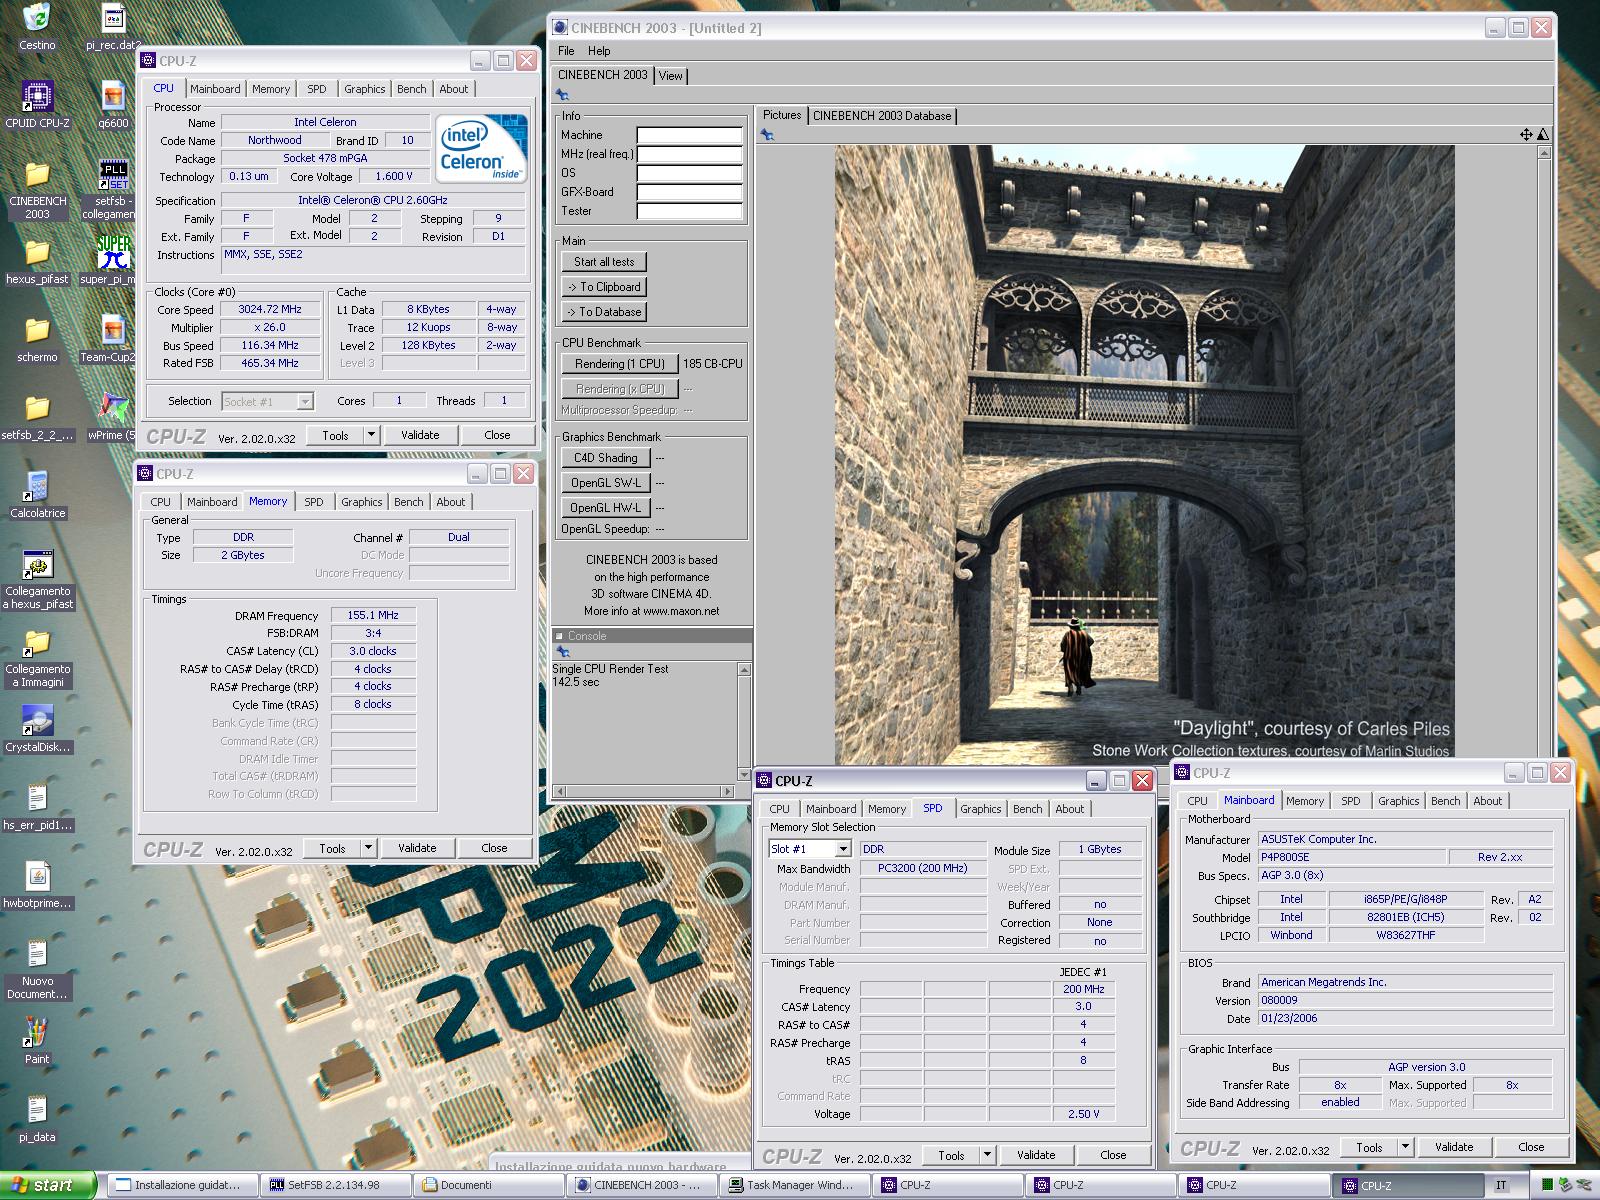This screenshot has width=1600, height=1200.
Task: Run the Rendering (1 CPU) benchmark
Action: [620, 364]
